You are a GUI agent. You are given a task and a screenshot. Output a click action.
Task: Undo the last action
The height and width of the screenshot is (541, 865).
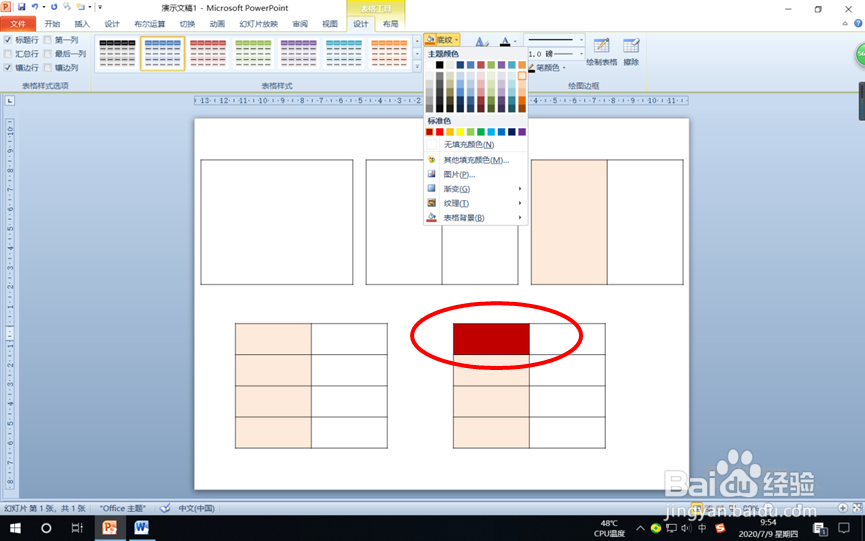[35, 7]
